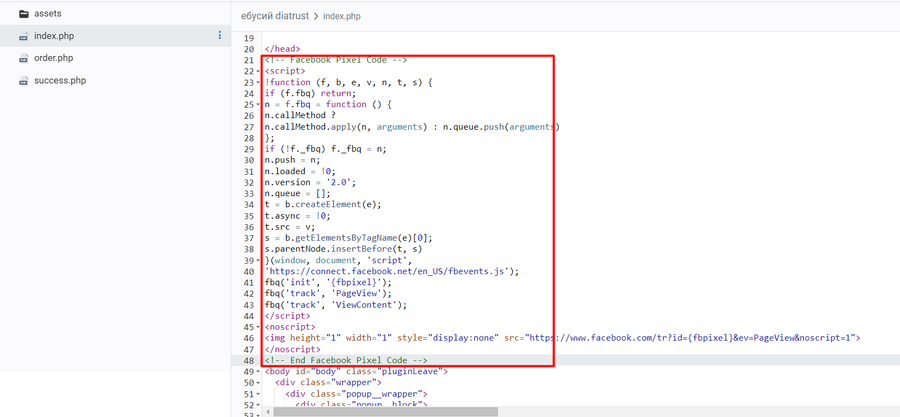Open the order.php file
This screenshot has width=900, height=417.
pos(53,58)
